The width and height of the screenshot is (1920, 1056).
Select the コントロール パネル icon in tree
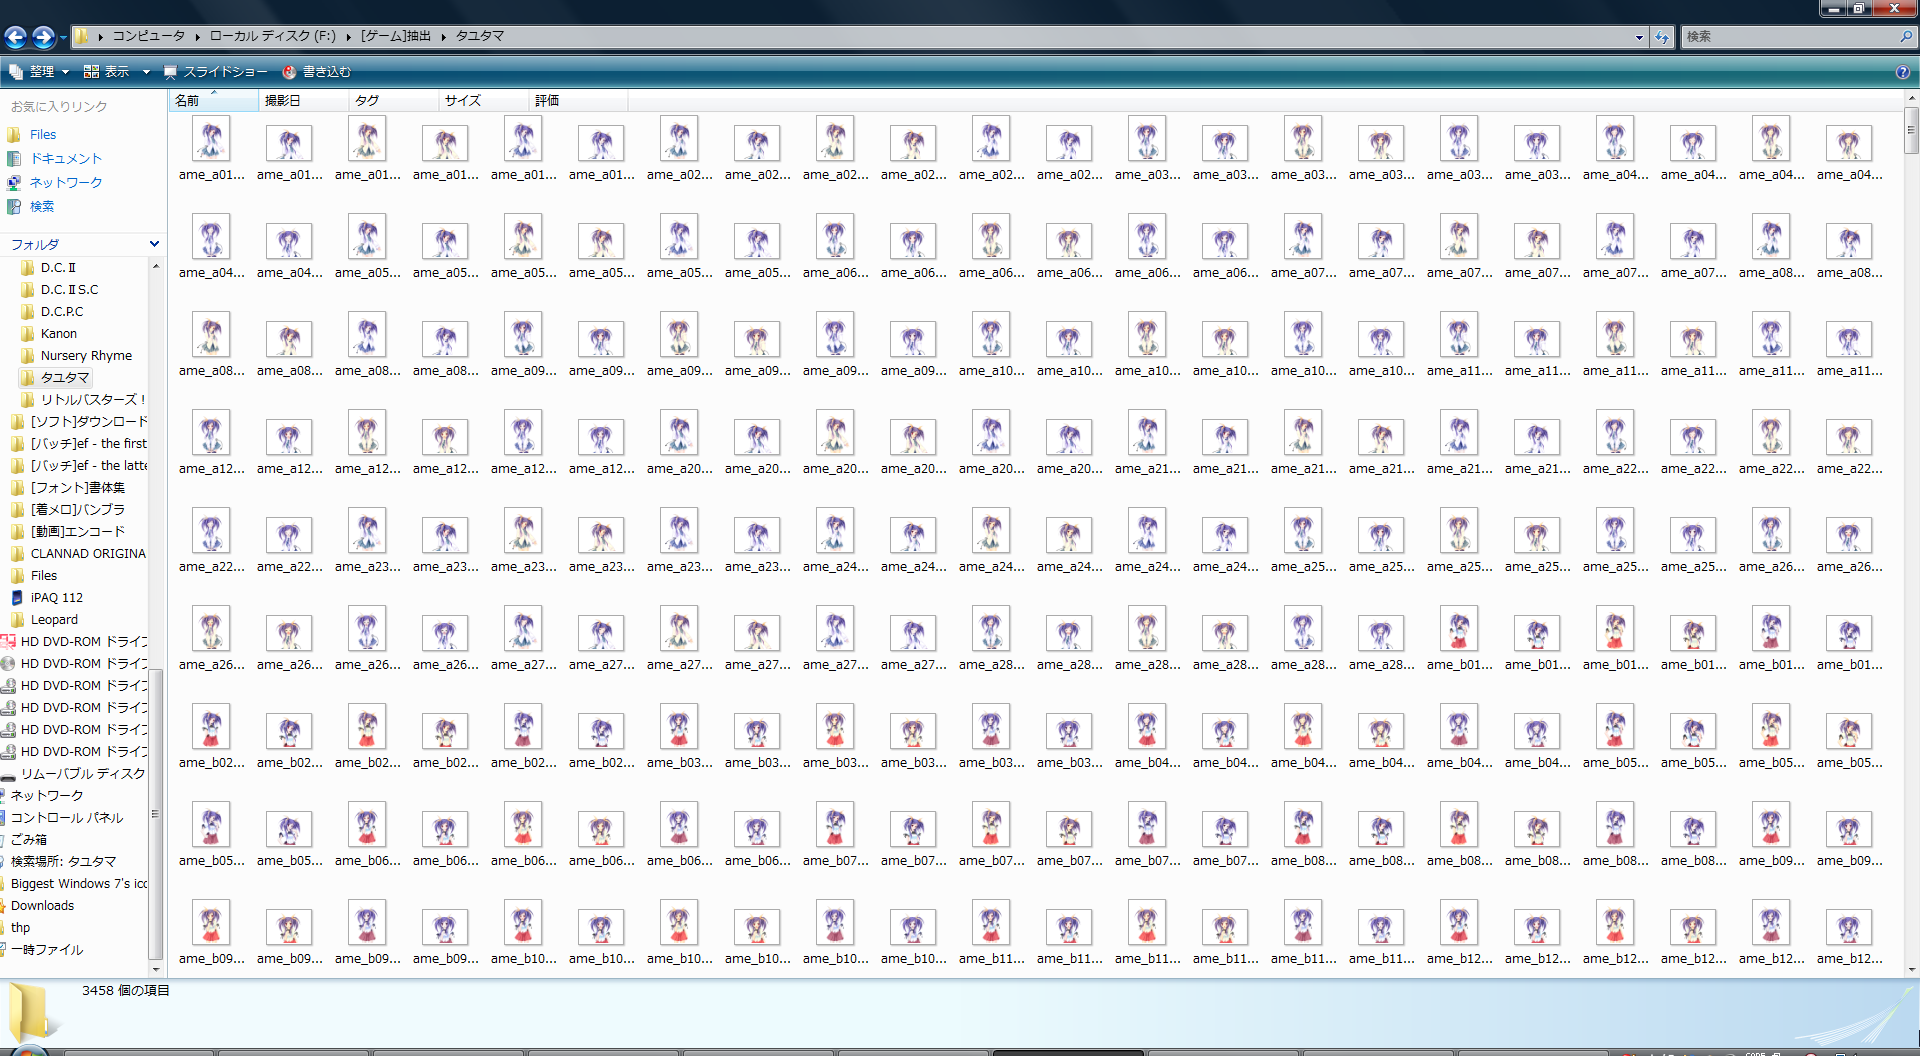tap(3, 818)
